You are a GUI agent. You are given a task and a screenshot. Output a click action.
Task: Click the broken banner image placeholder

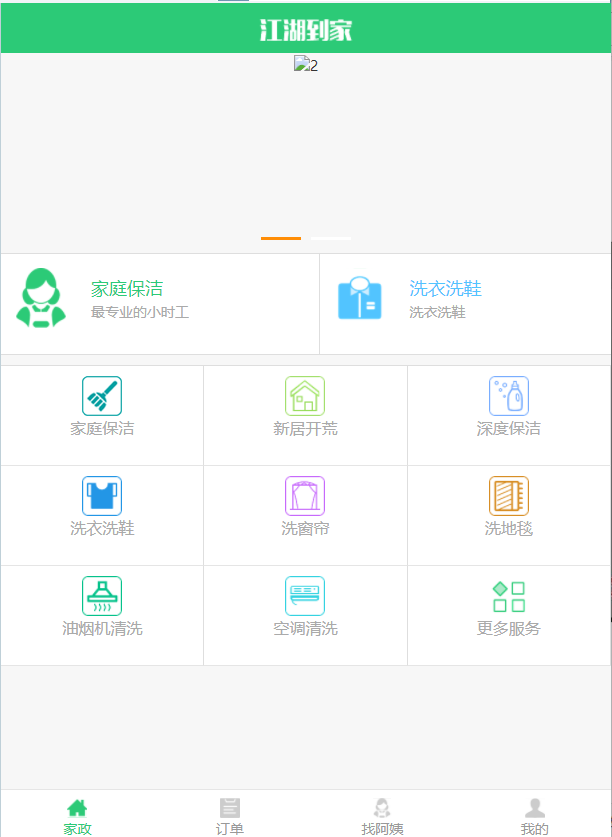point(305,66)
